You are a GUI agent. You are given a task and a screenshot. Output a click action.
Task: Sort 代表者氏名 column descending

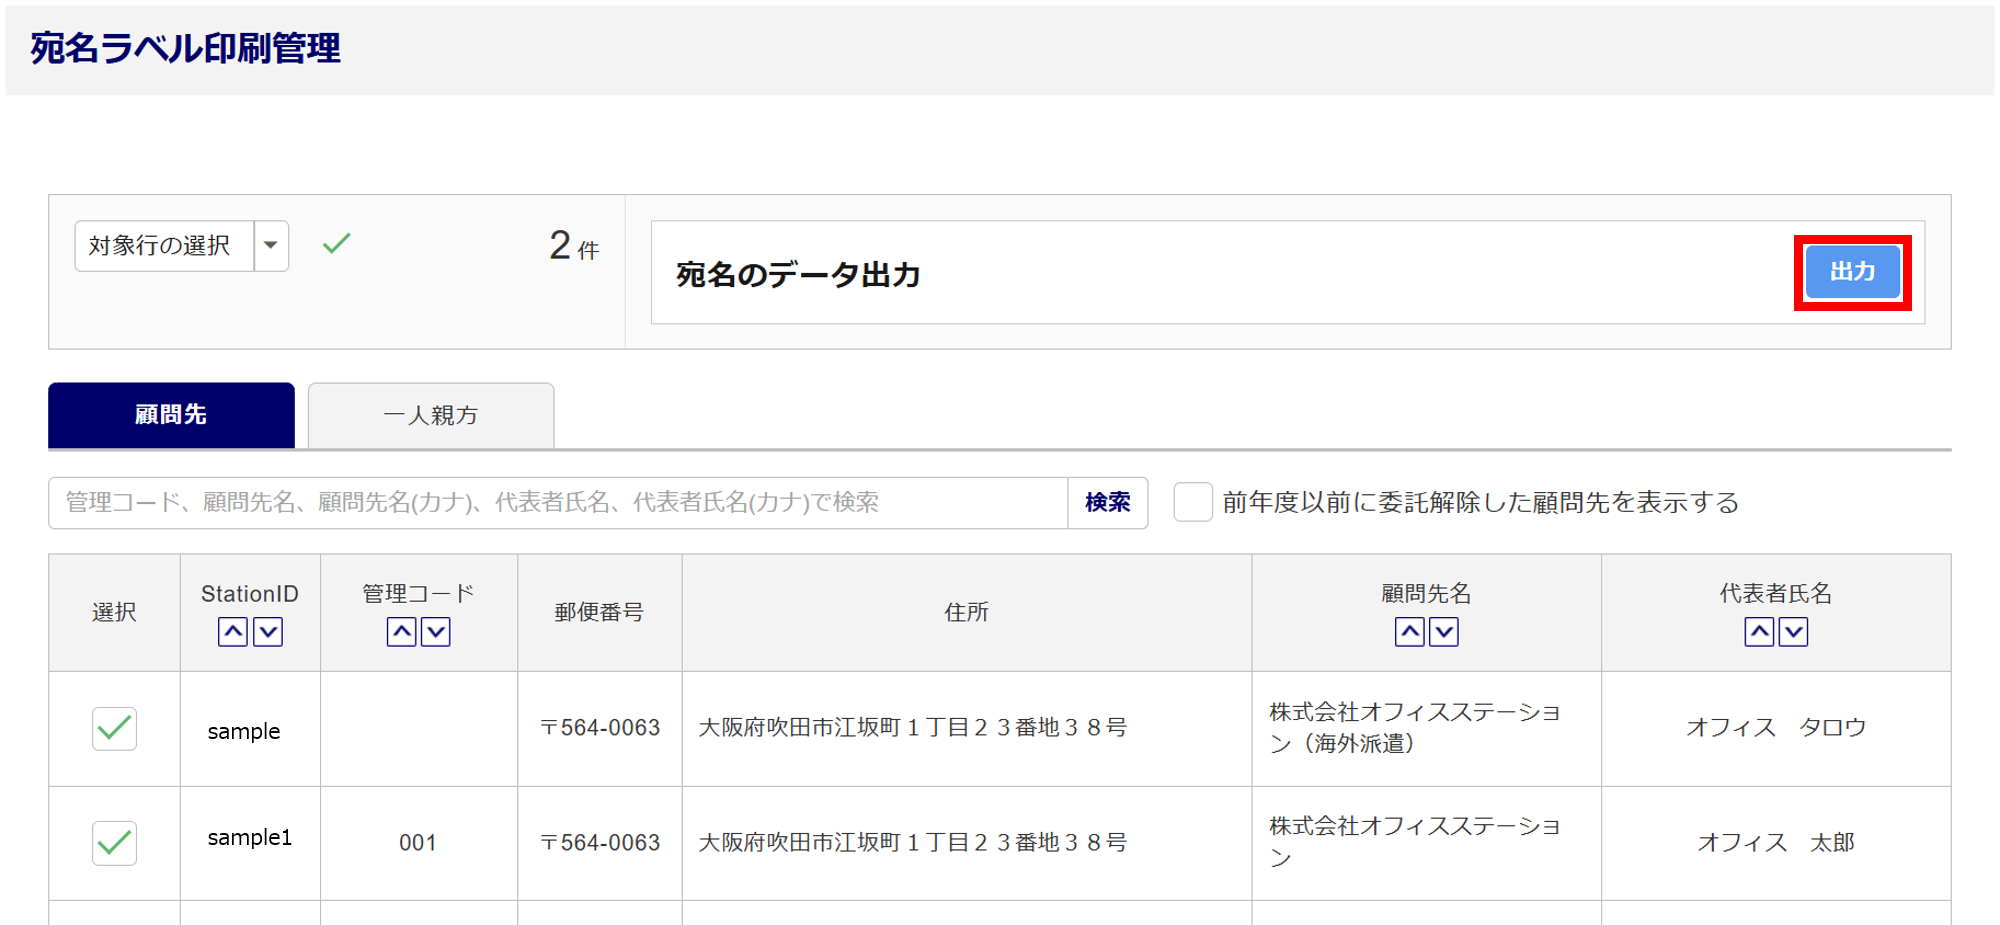click(1794, 632)
